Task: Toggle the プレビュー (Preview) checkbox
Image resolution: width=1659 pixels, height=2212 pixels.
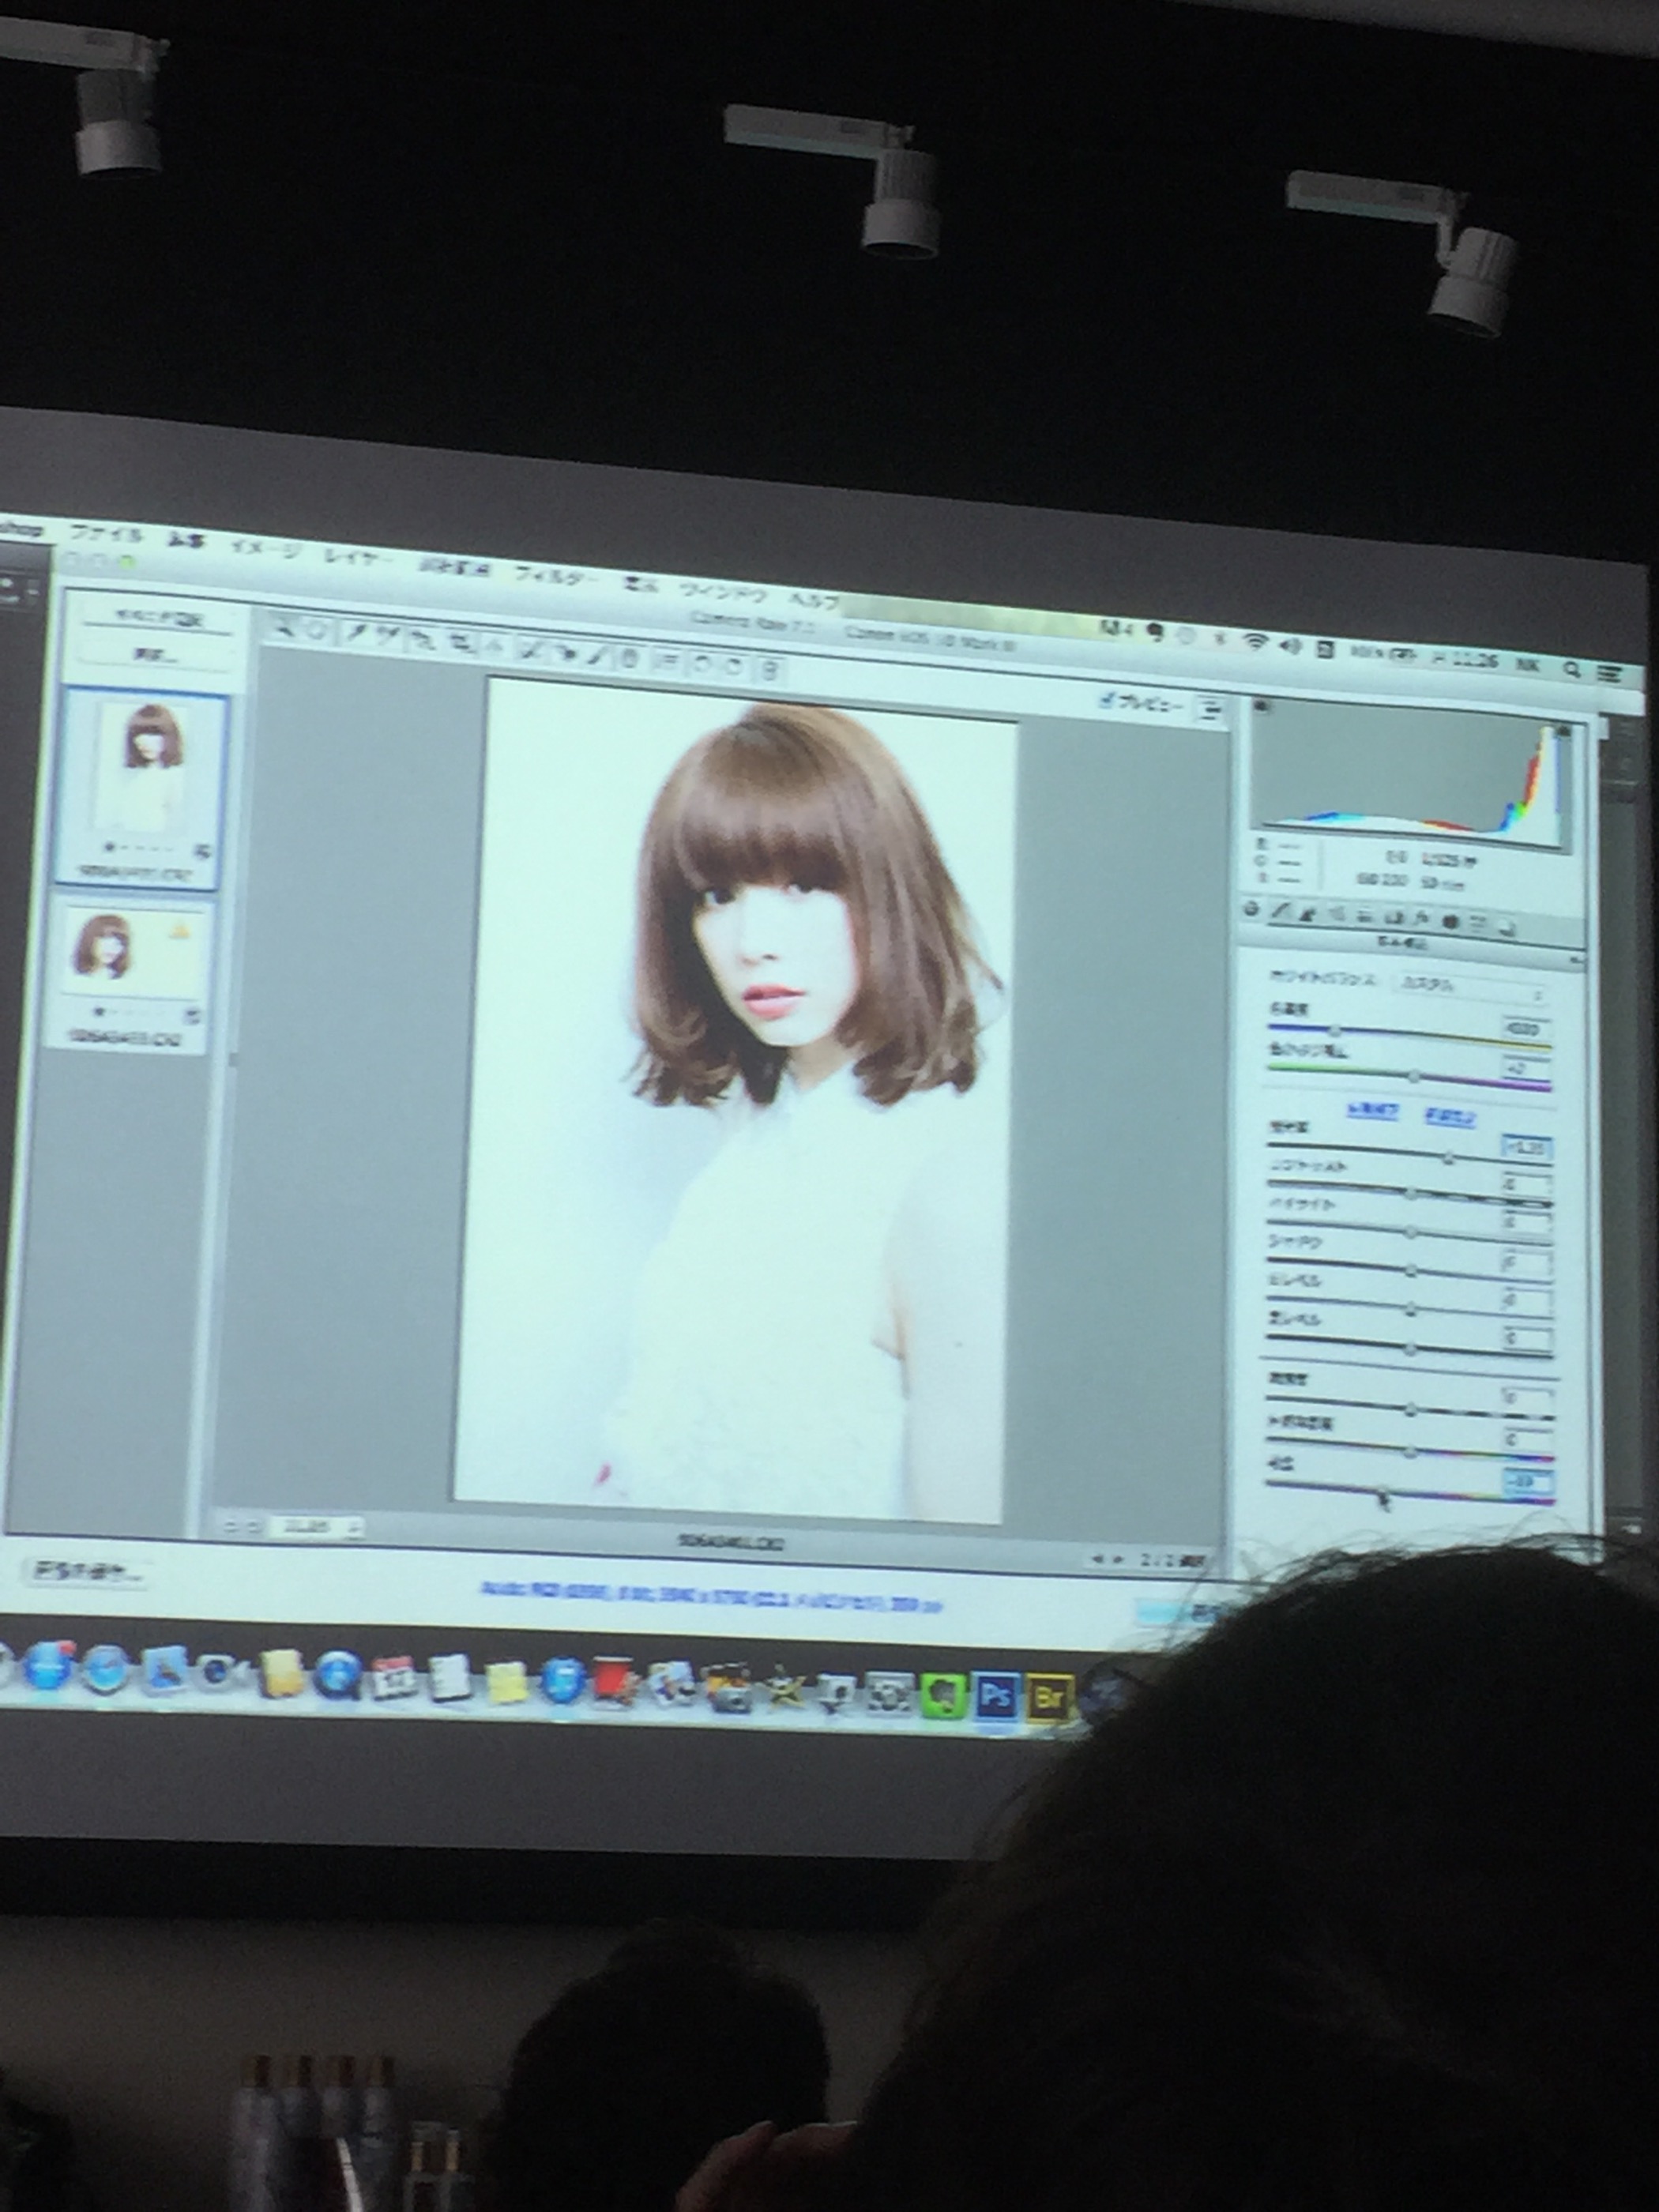Action: (1106, 699)
